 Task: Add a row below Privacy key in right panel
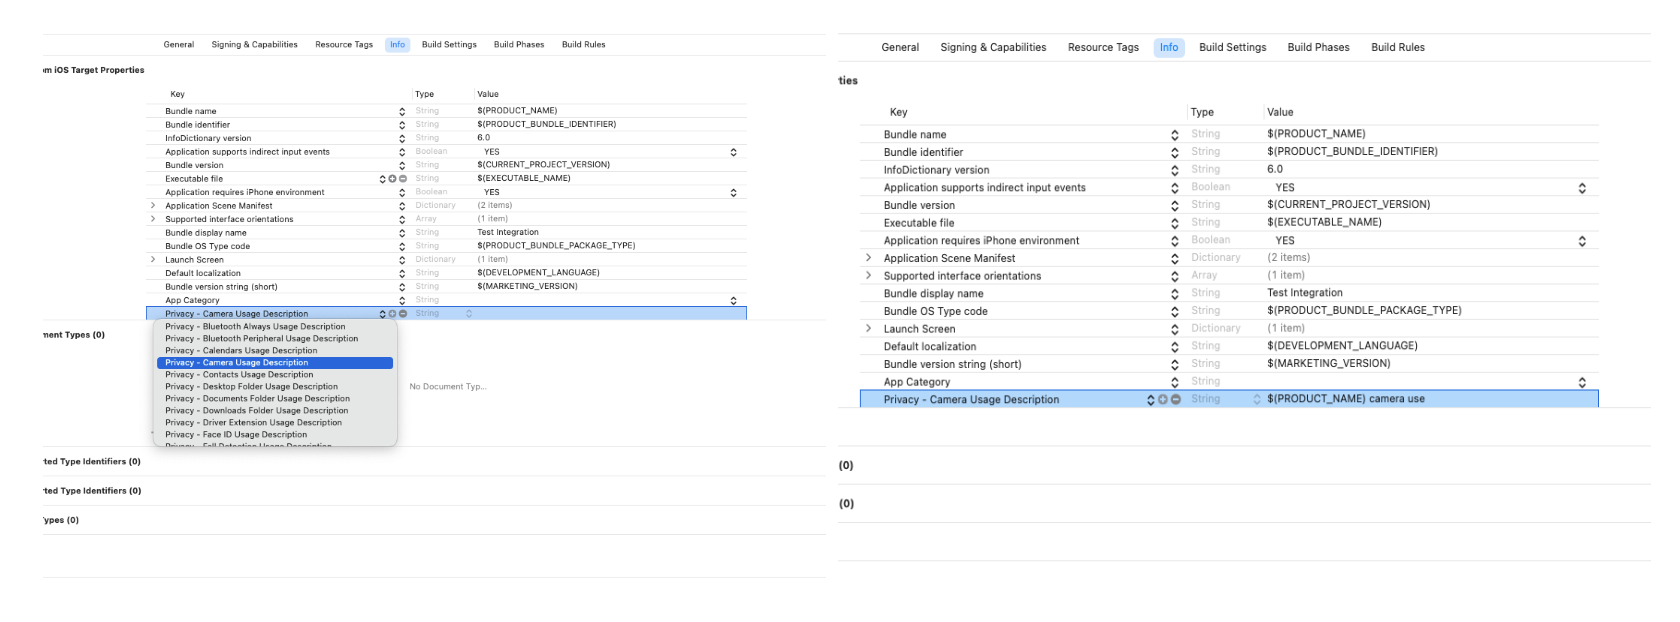(1163, 400)
